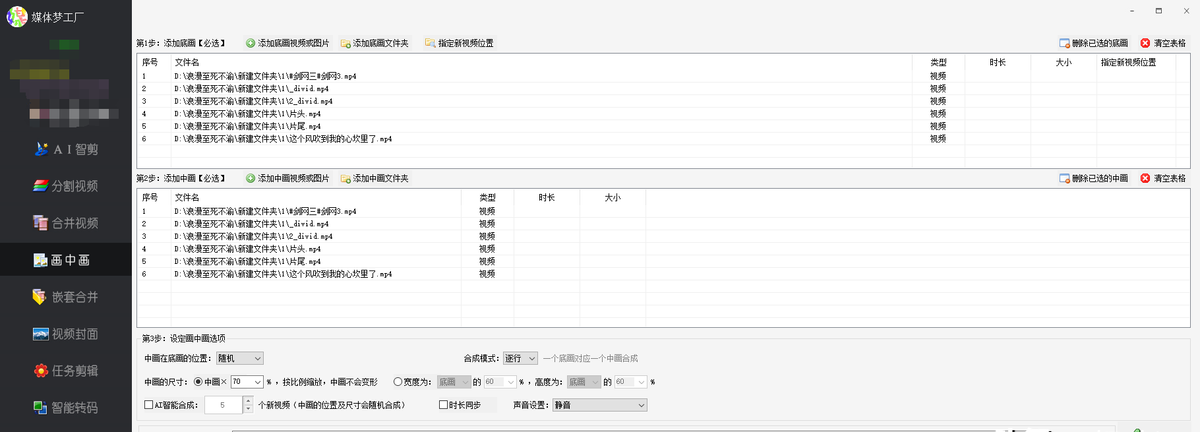Open the height percentage dropdown after 高度为
The width and height of the screenshot is (1200, 432).
click(630, 381)
